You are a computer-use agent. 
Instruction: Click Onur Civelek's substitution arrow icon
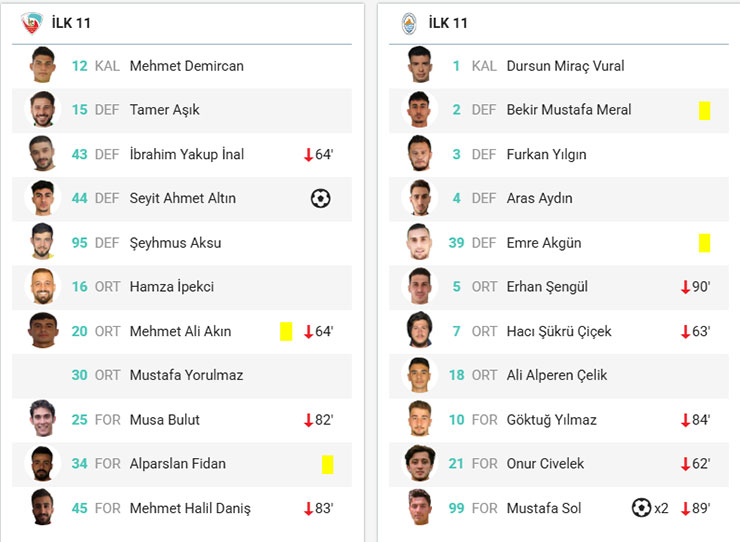click(x=685, y=464)
